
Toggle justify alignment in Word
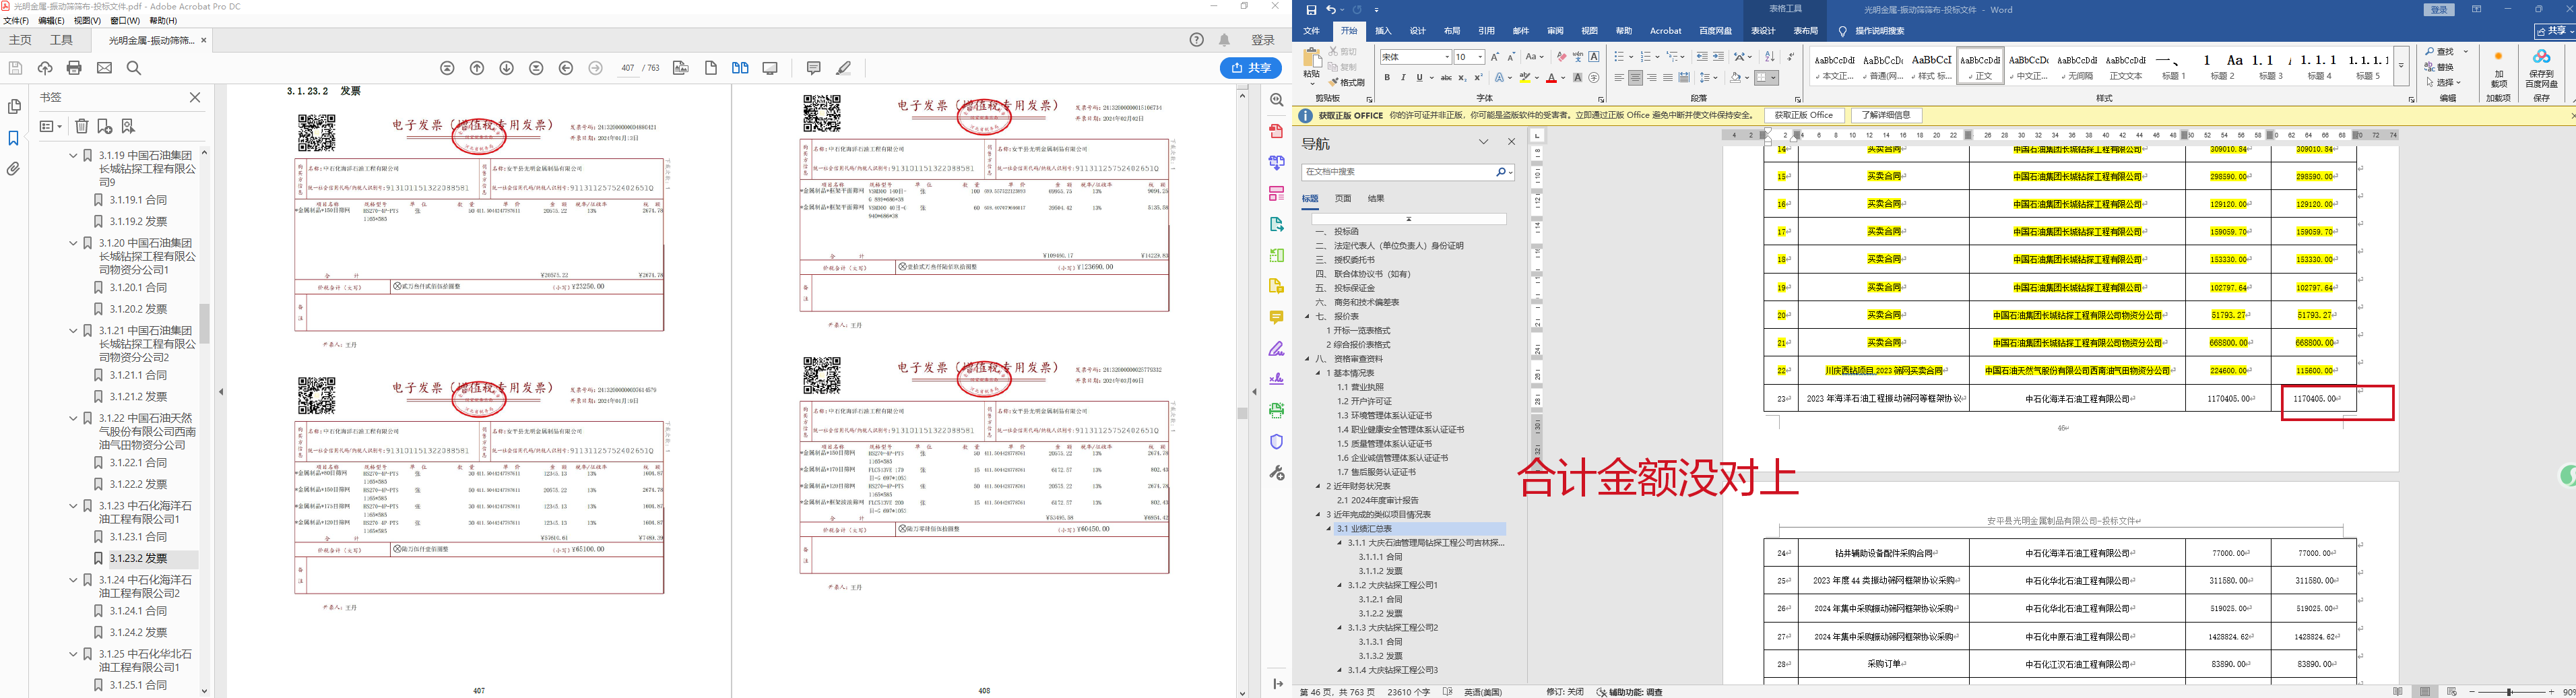pyautogui.click(x=1668, y=77)
